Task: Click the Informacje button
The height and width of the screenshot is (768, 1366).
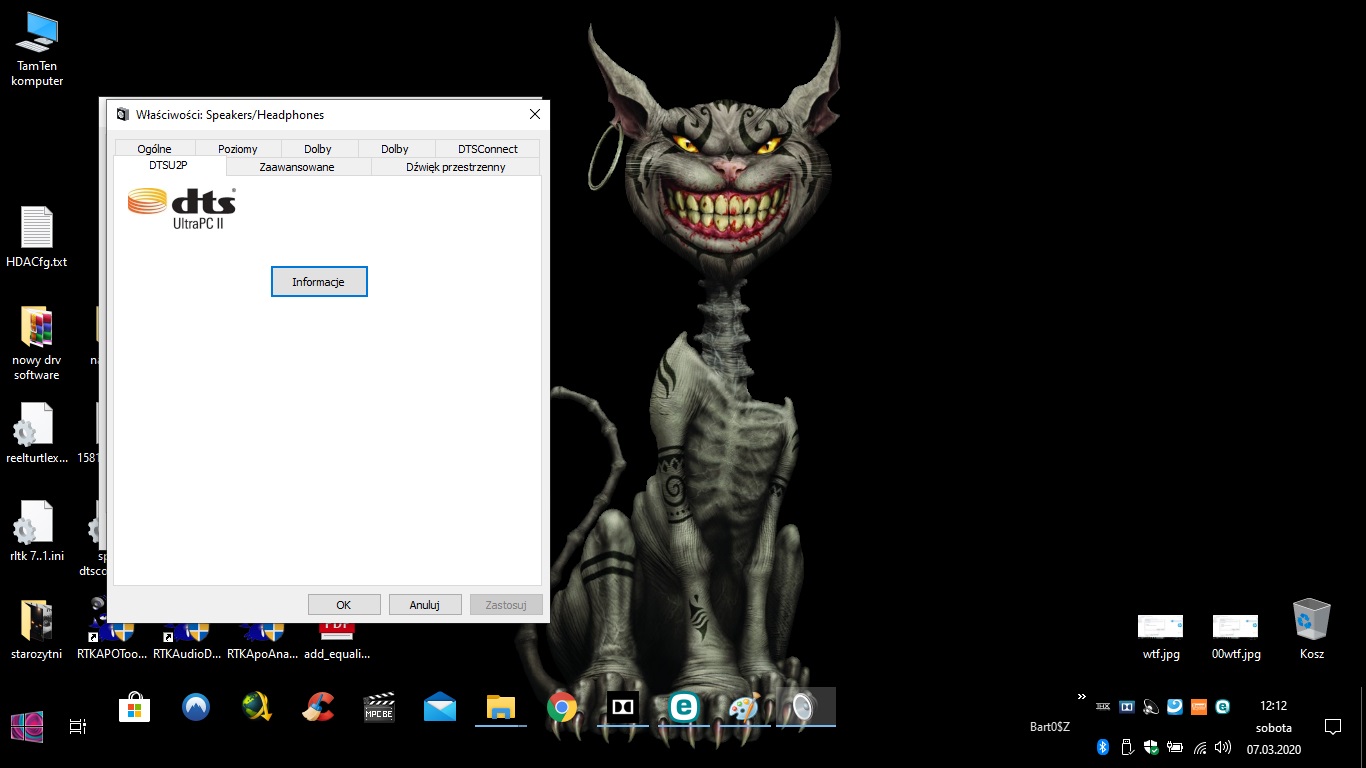Action: point(319,282)
